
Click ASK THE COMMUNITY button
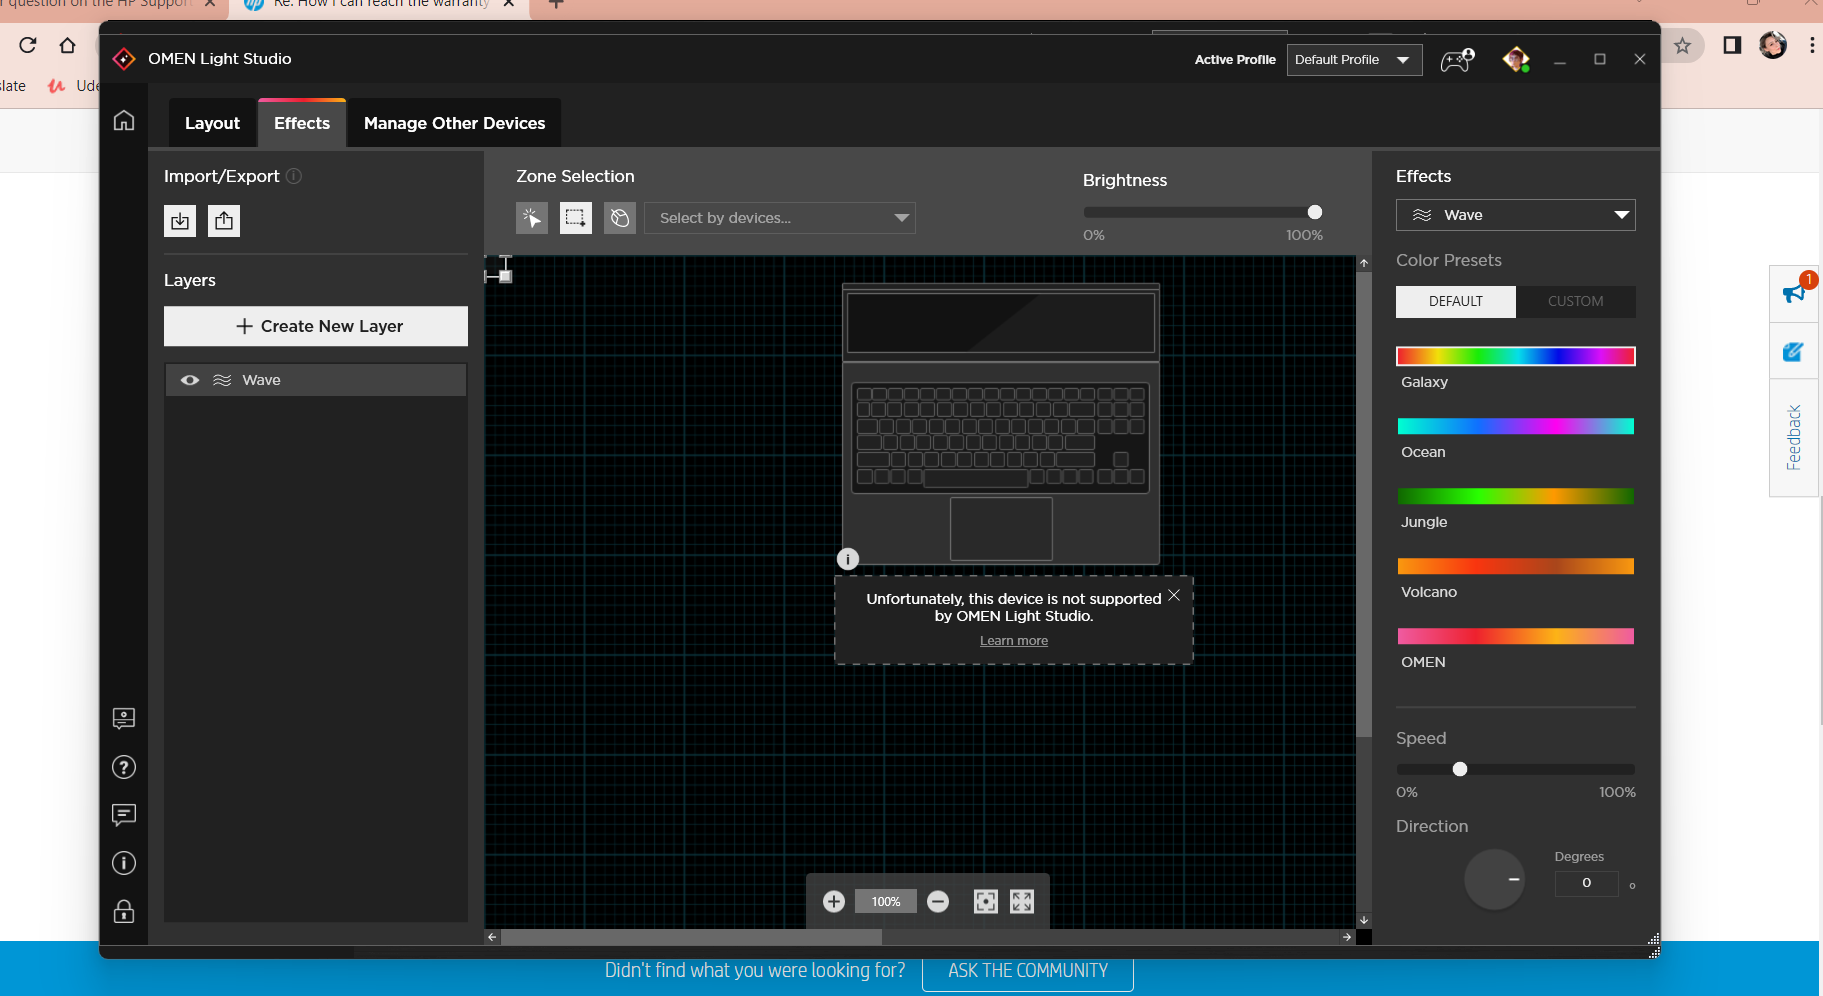[x=1028, y=971]
